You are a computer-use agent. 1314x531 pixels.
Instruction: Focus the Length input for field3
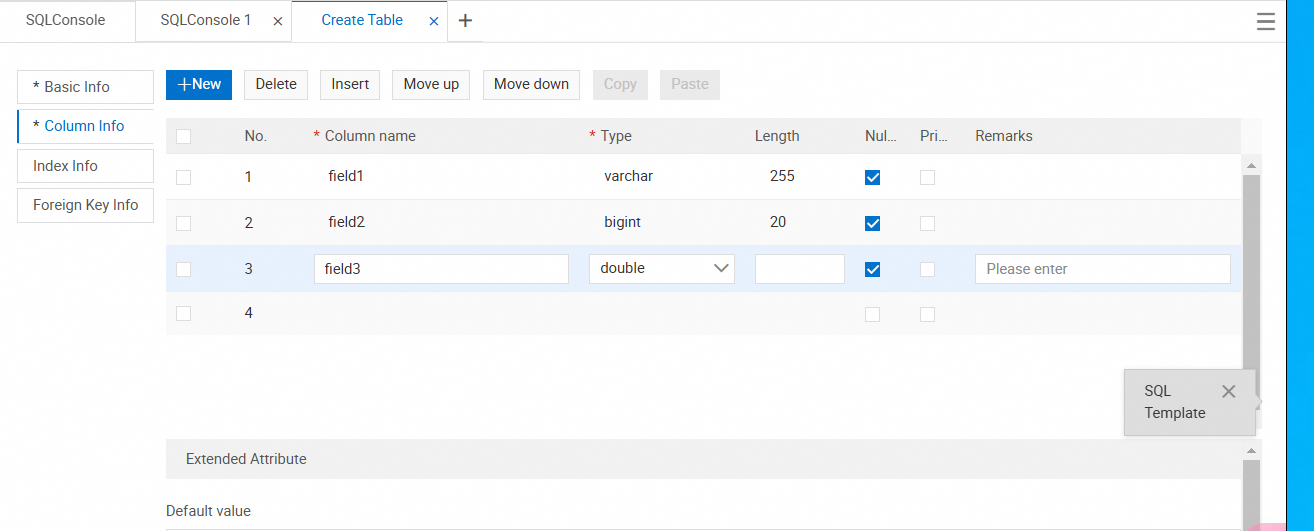click(800, 268)
